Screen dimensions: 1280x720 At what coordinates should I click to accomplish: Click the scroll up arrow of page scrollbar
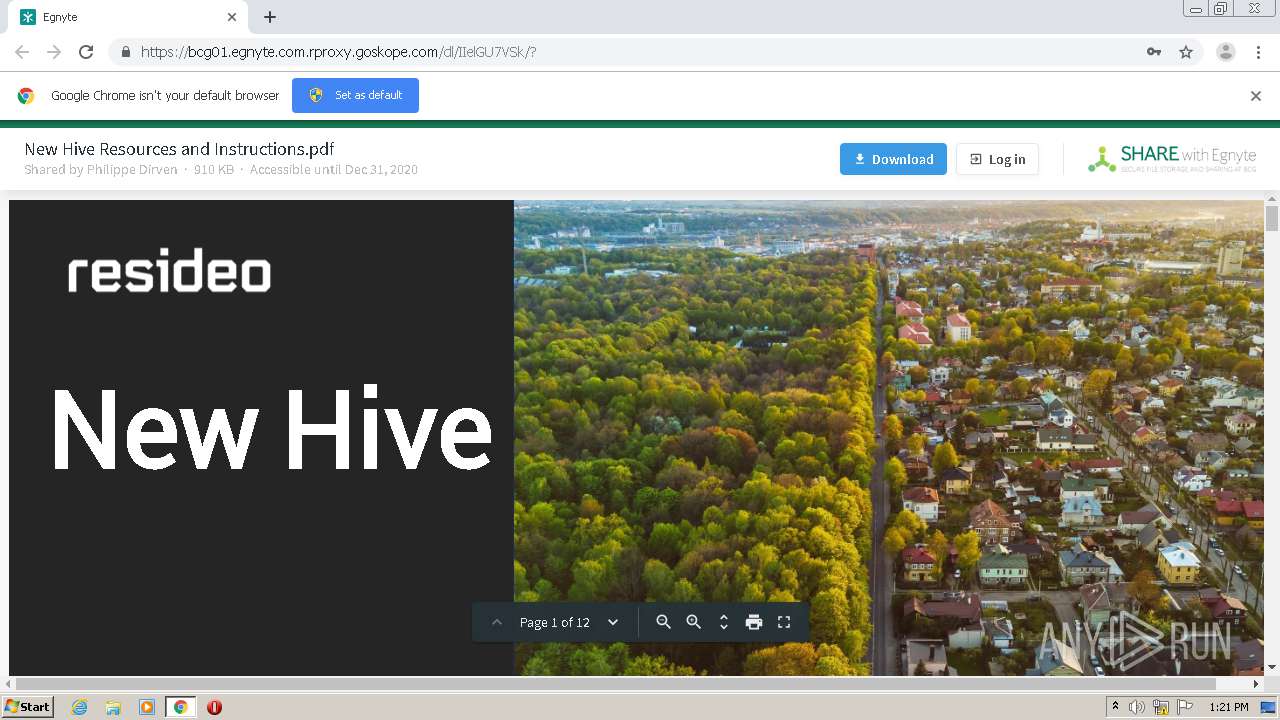[1272, 199]
